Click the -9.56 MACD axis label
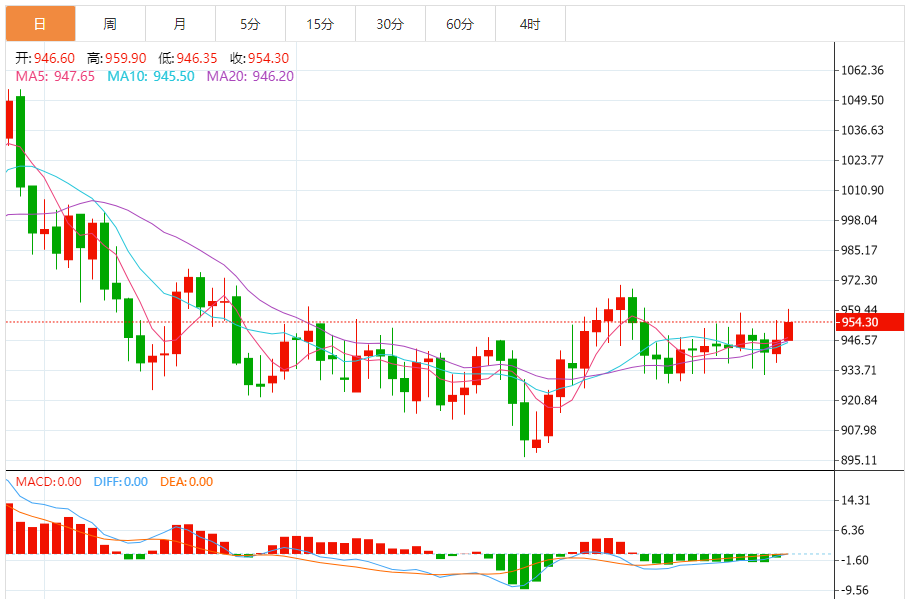 coord(855,590)
